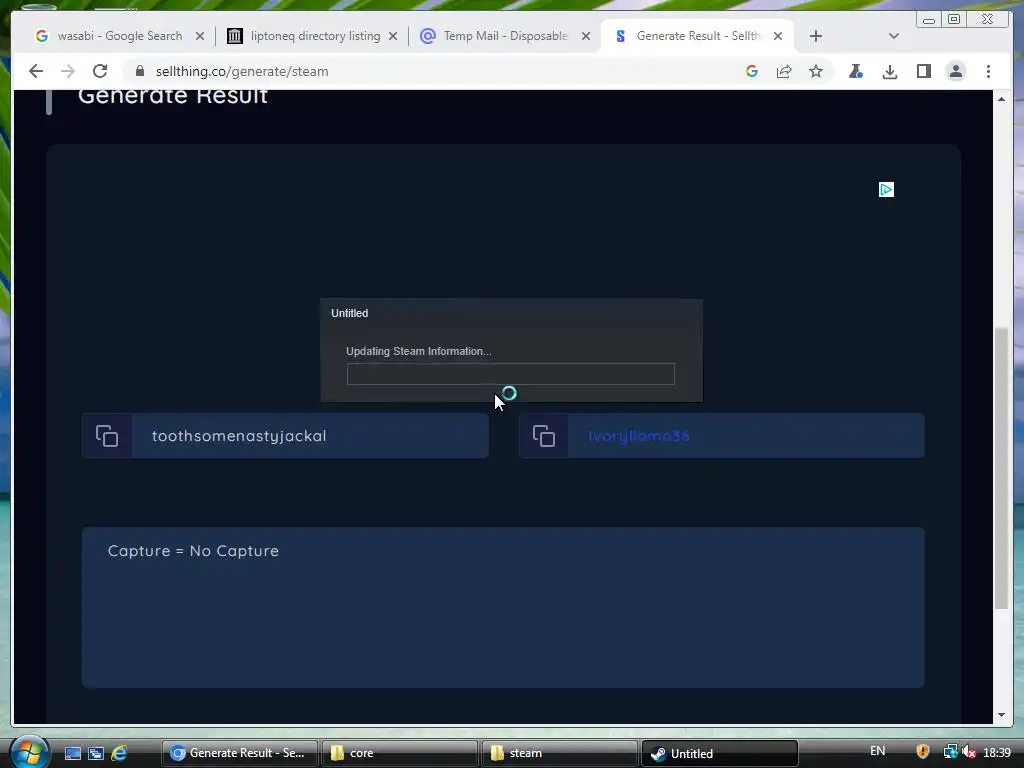Launch Internet Explorer from quick launch
1024x768 pixels.
[119, 753]
